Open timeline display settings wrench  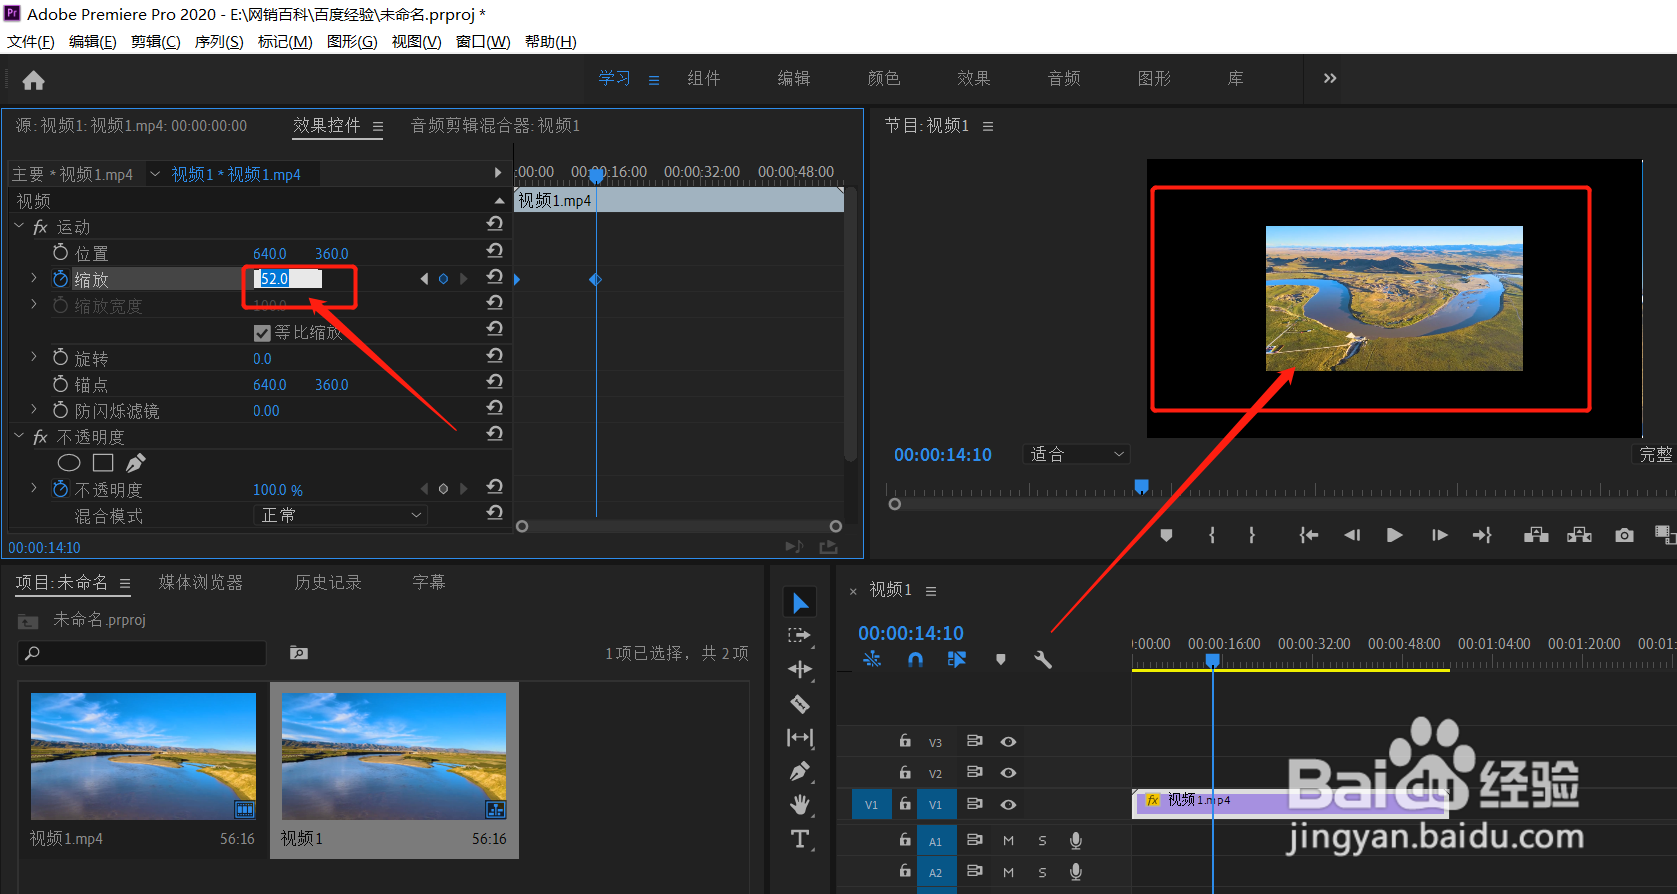click(x=1043, y=660)
